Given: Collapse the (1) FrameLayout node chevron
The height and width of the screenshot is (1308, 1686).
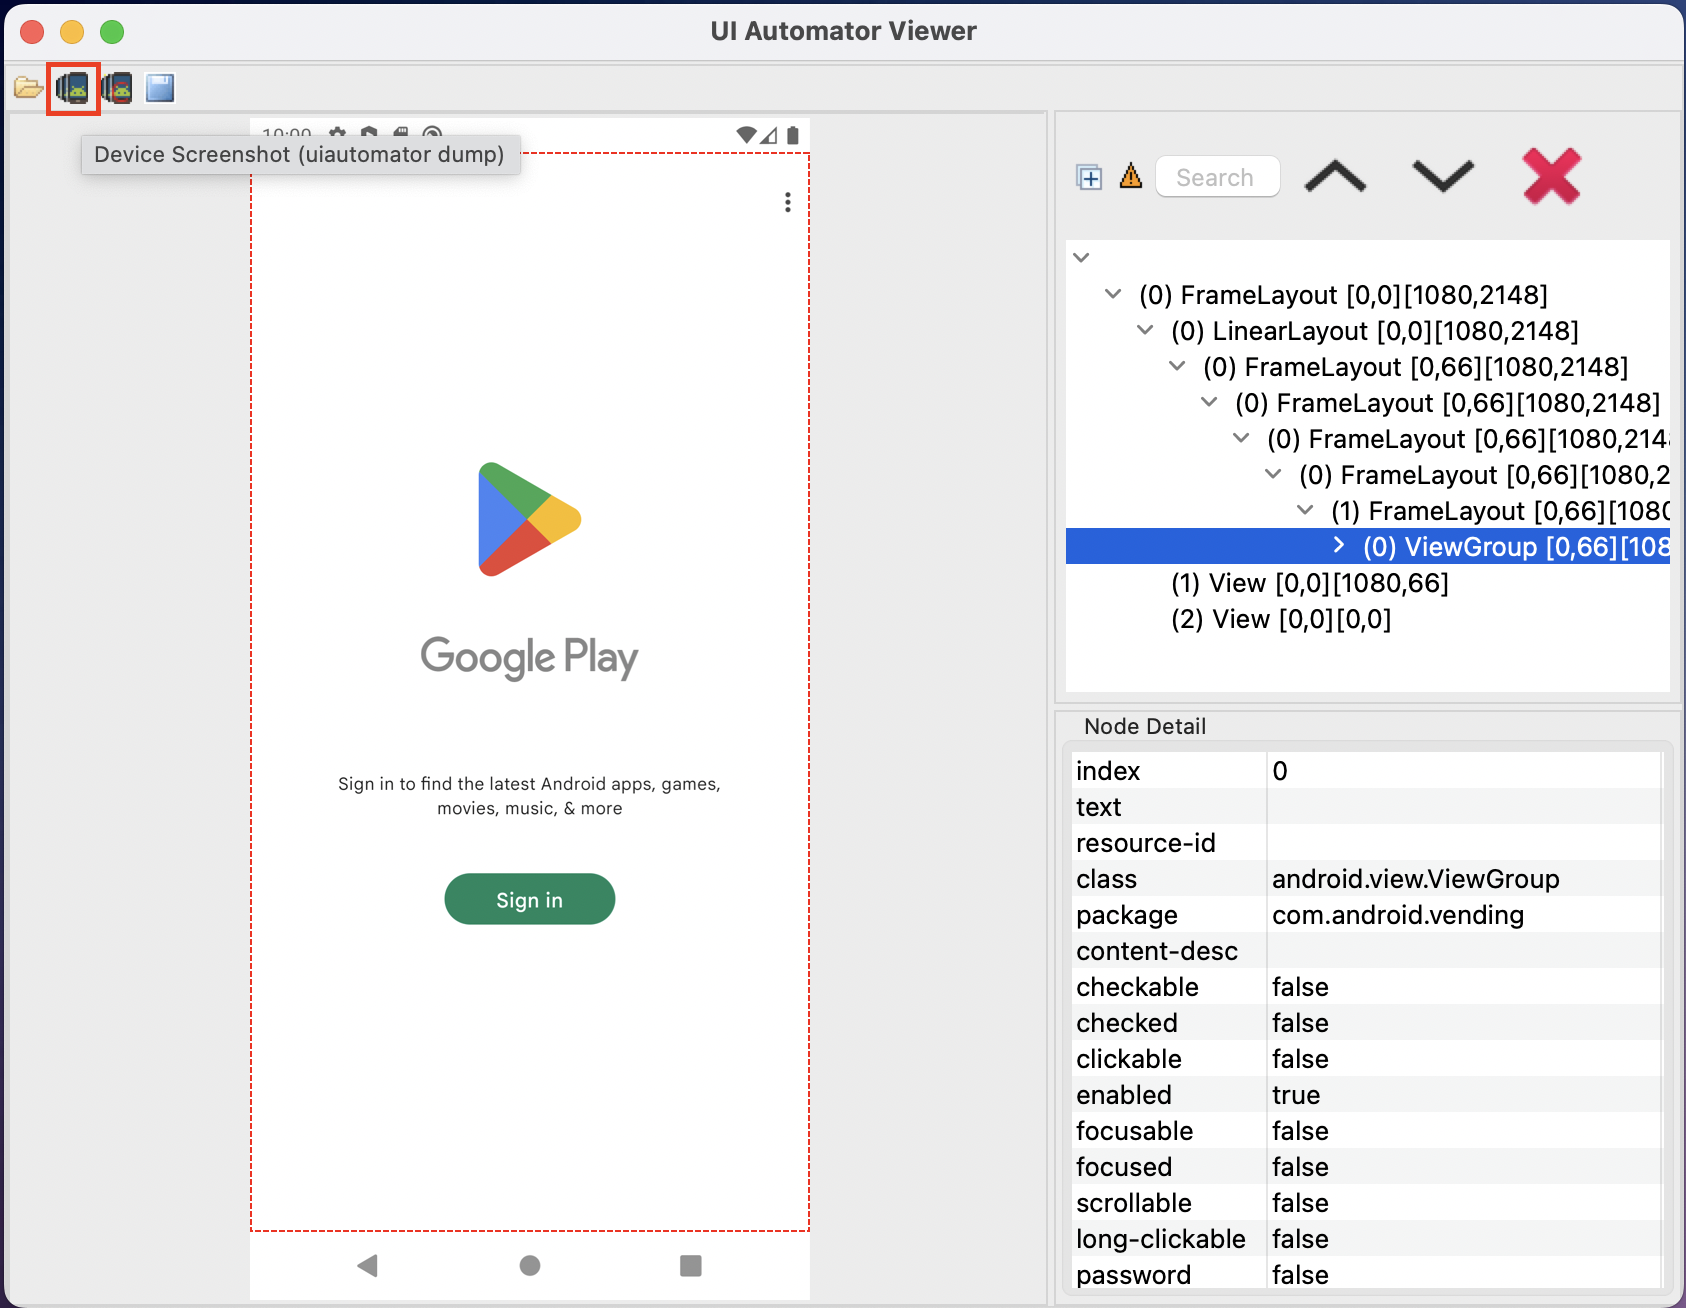Looking at the screenshot, I should pos(1305,510).
